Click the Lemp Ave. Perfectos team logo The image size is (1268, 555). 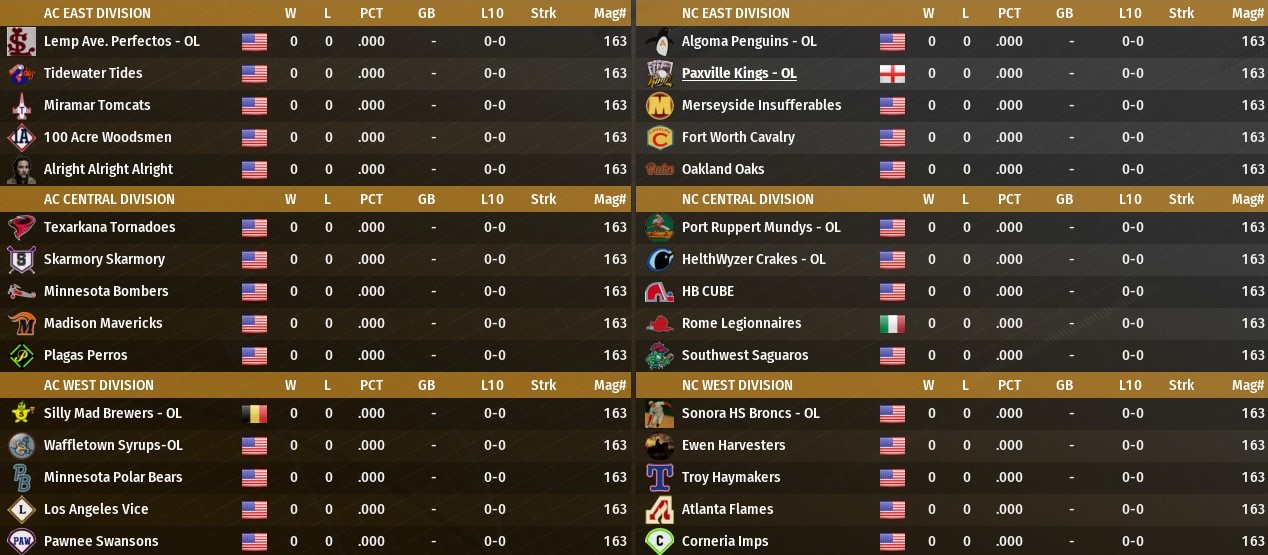[21, 41]
